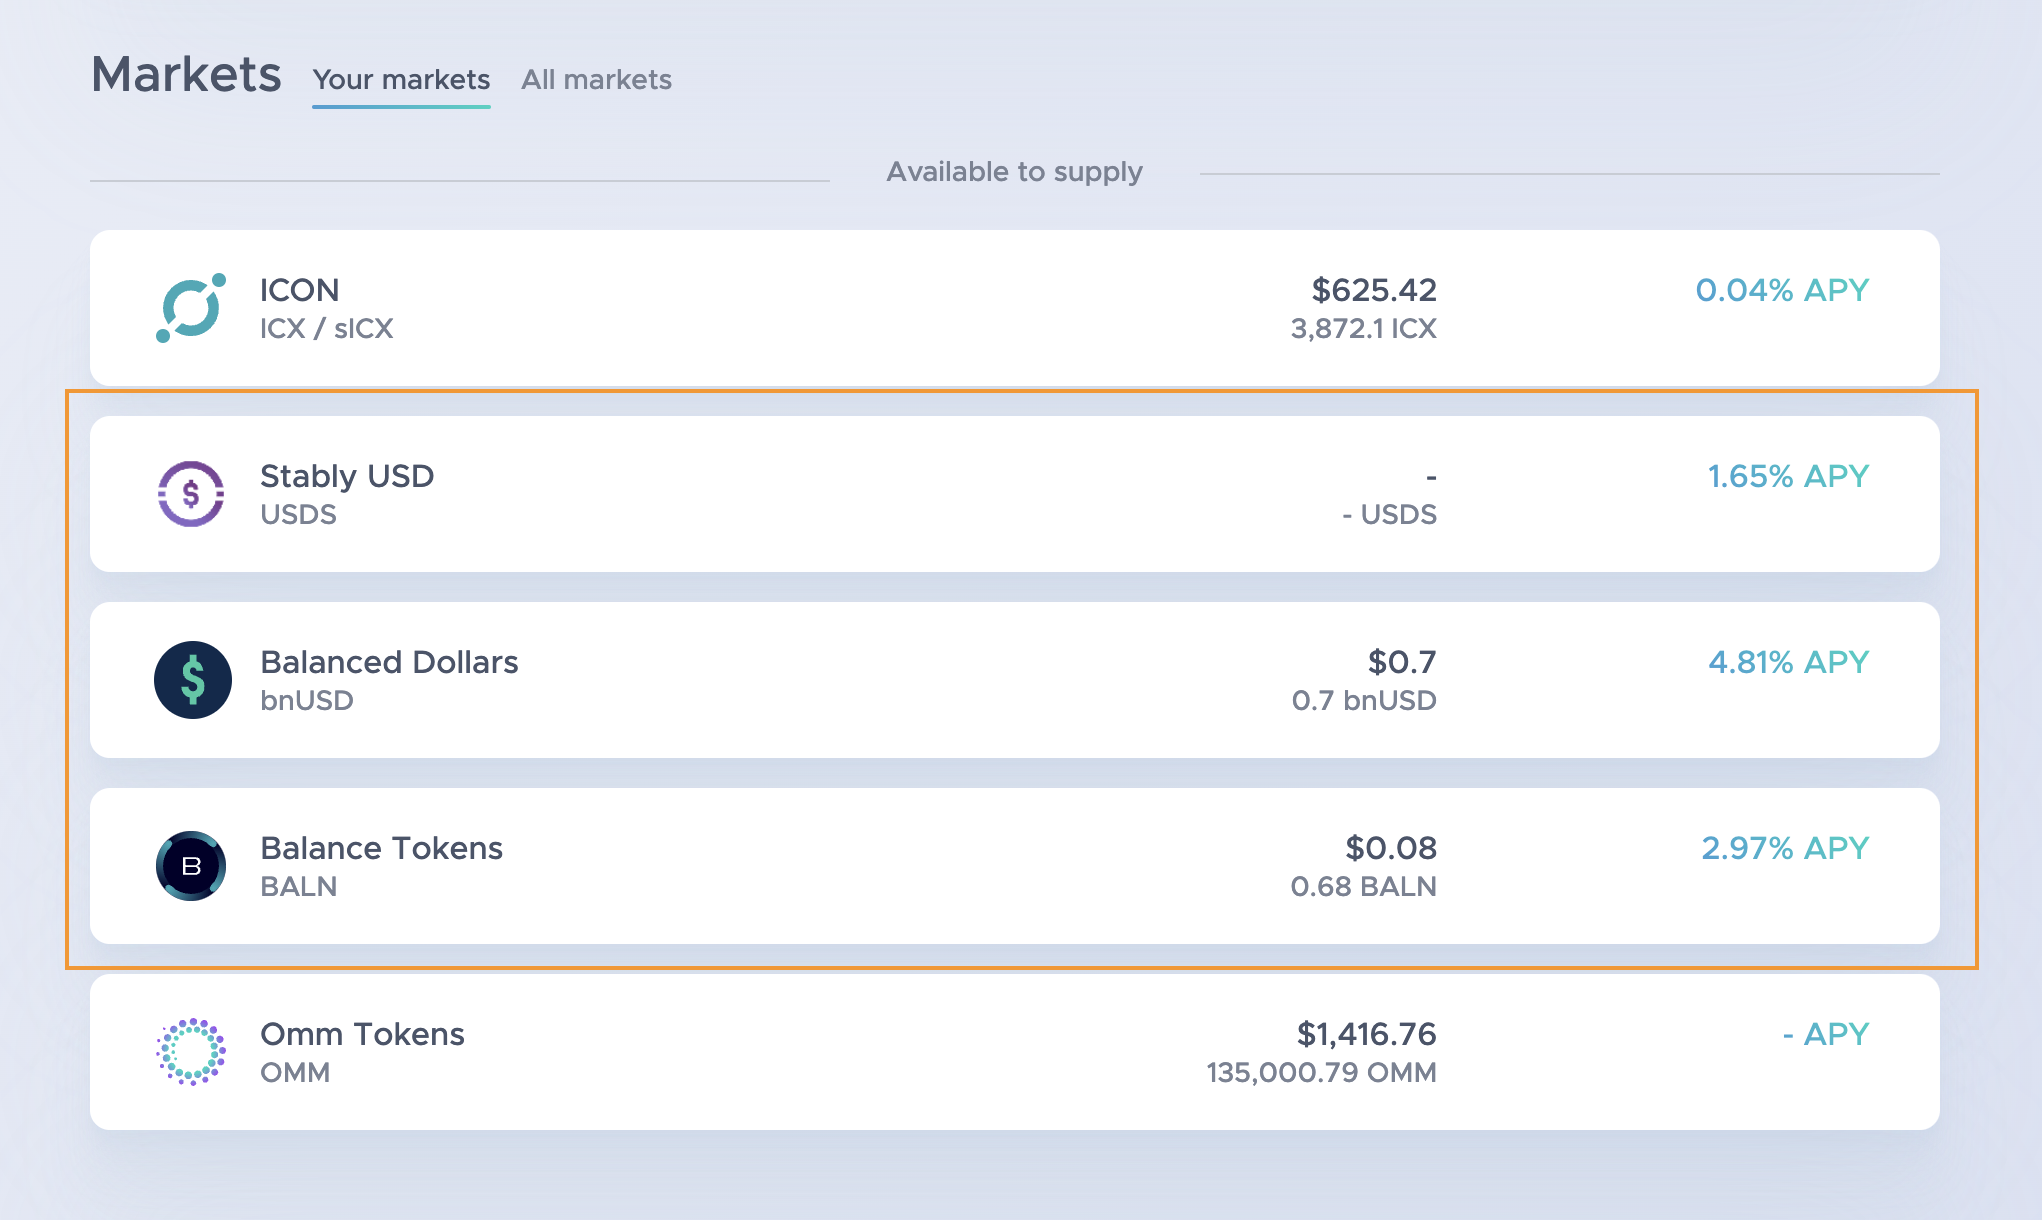This screenshot has height=1220, width=2042.
Task: Click the Markets page heading
Action: tap(186, 72)
